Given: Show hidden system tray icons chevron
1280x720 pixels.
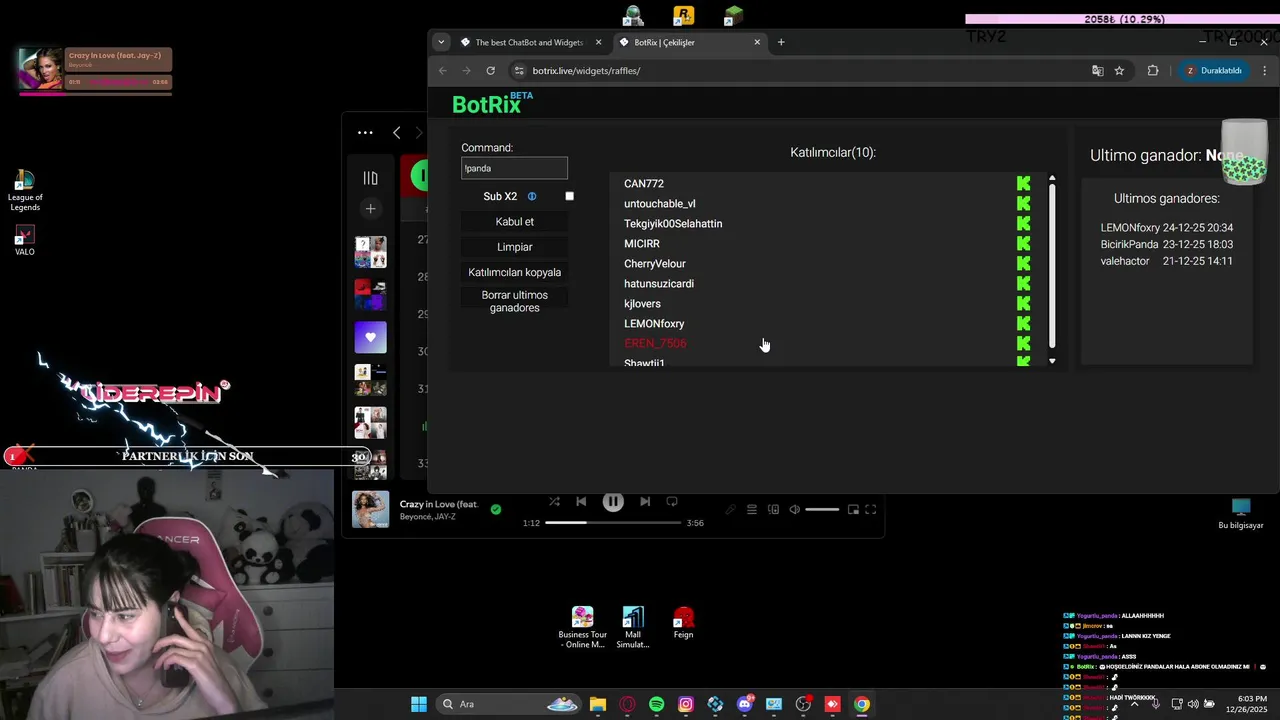Looking at the screenshot, I should click(x=1134, y=704).
